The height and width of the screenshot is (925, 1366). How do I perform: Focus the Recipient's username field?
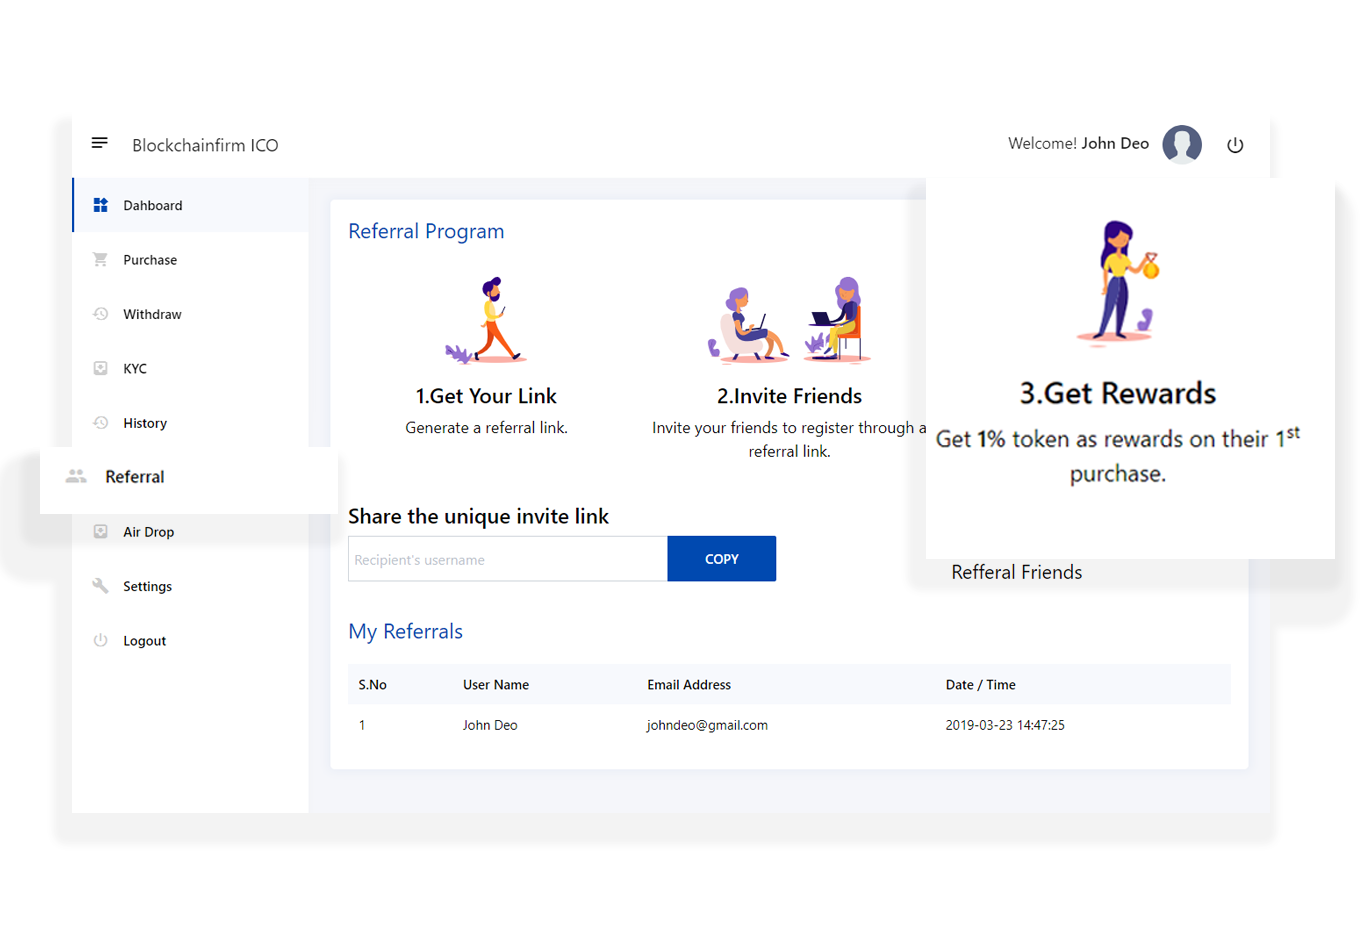click(507, 559)
